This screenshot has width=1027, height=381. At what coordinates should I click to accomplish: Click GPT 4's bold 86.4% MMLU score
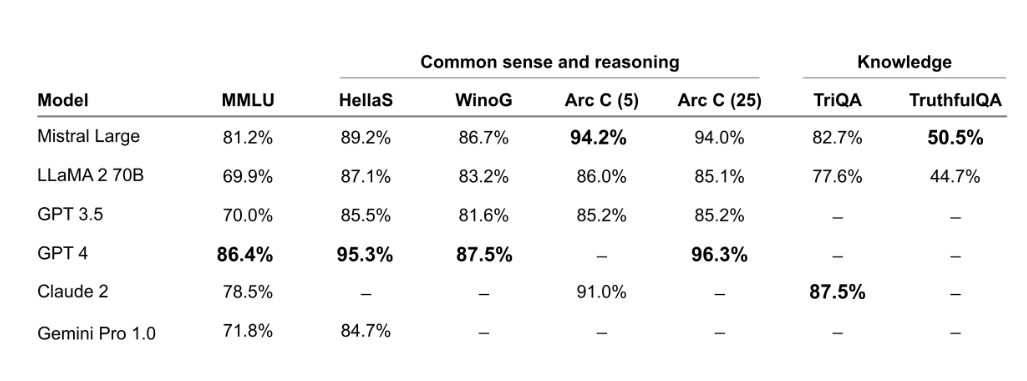[245, 255]
